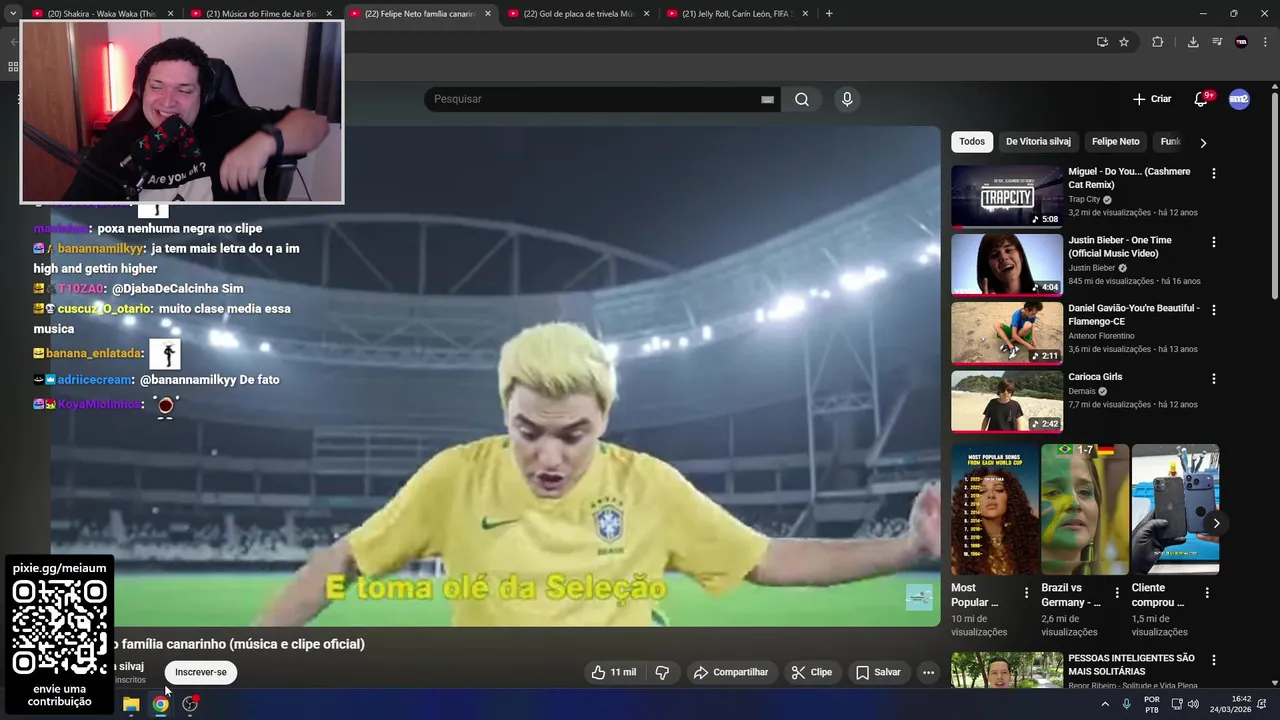1280x720 pixels.
Task: Open the Most Popular... short thumbnail
Action: point(995,509)
